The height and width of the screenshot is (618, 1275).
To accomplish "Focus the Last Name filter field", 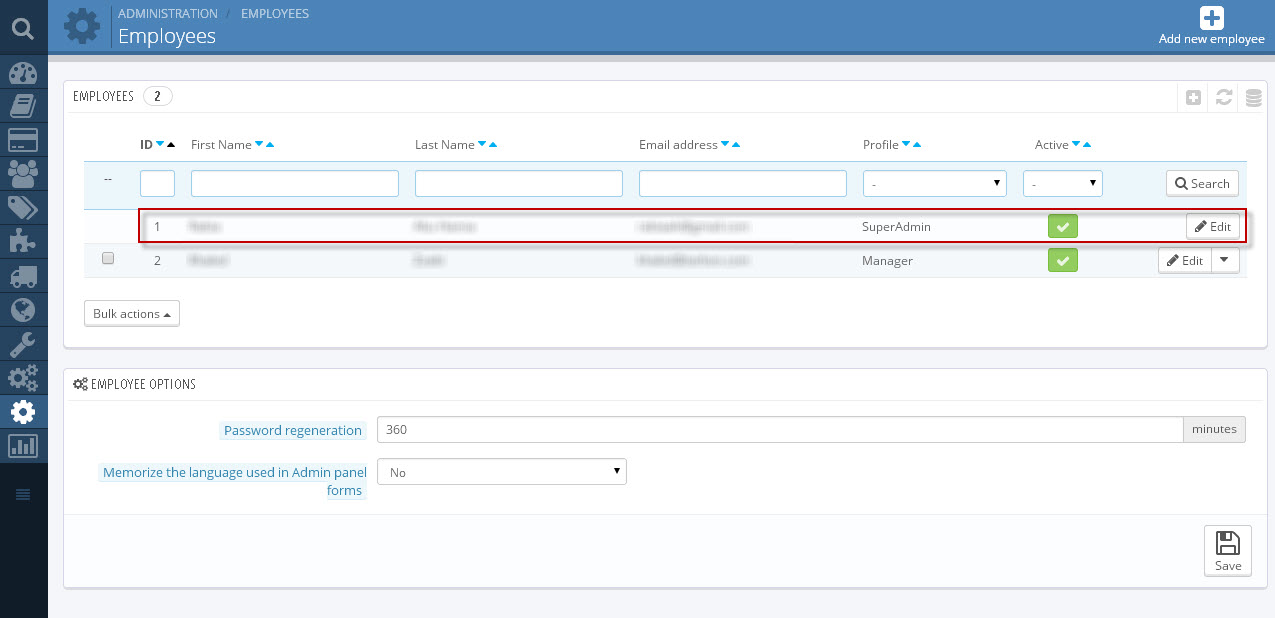I will (519, 183).
